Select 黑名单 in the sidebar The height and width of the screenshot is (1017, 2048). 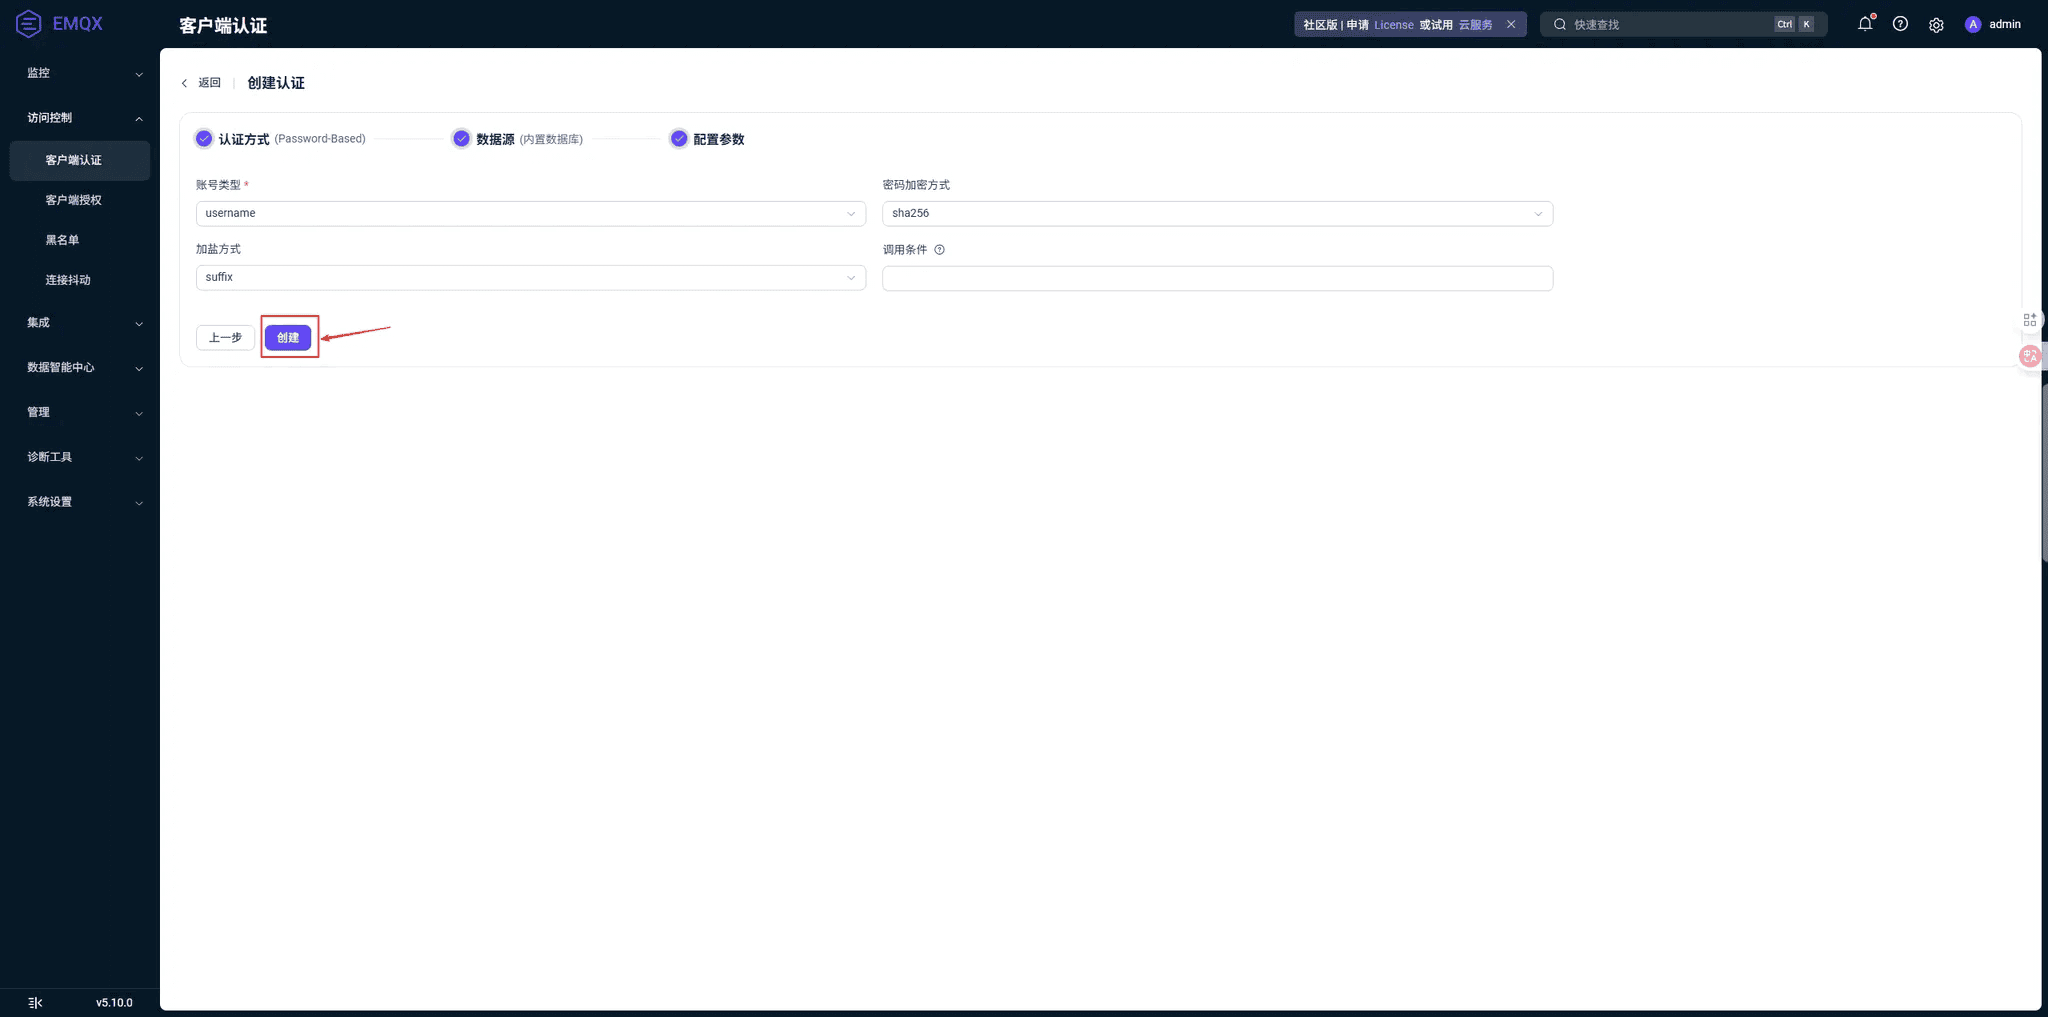(x=62, y=240)
